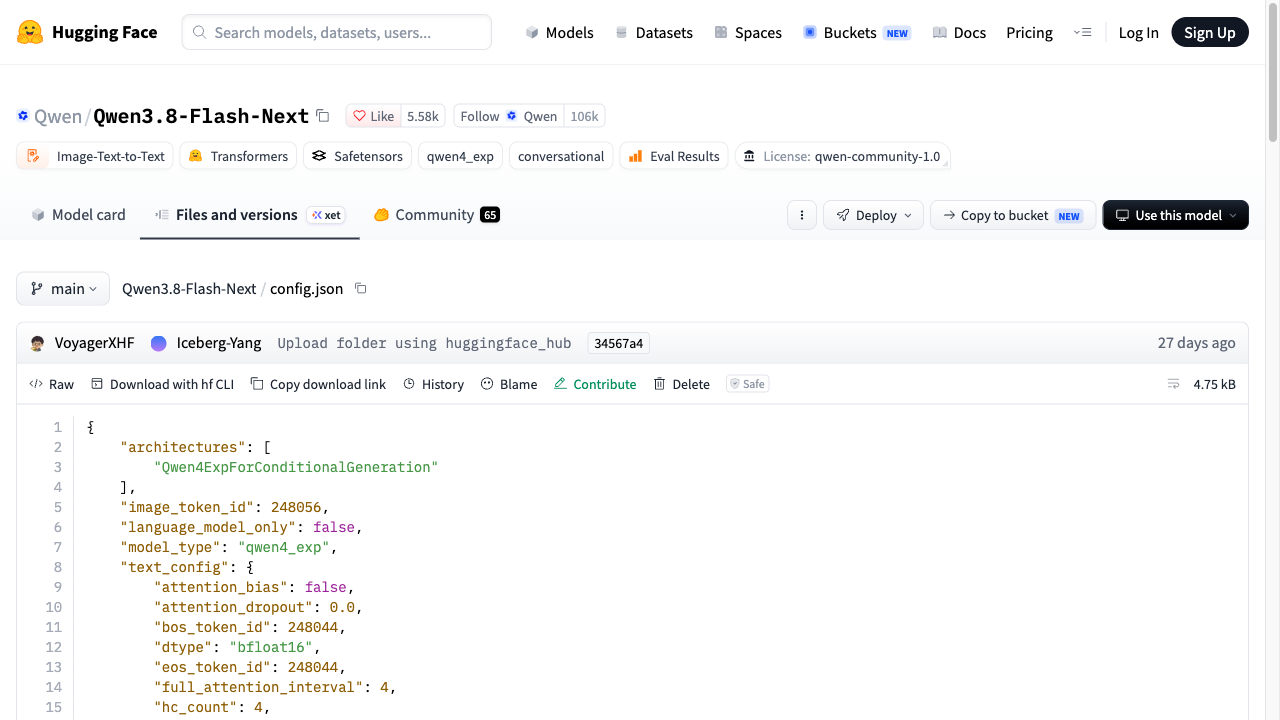
Task: Click the Contribute link
Action: [x=595, y=384]
